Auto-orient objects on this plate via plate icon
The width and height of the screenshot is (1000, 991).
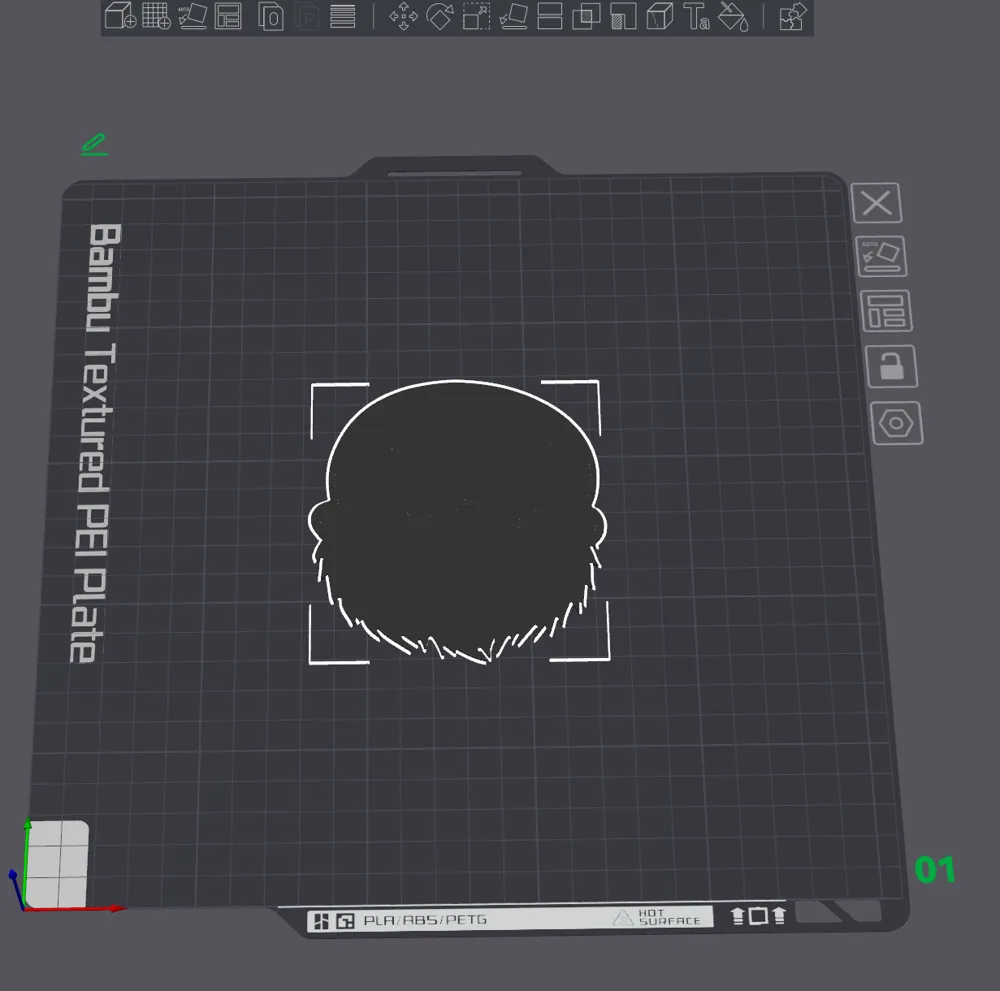point(883,256)
